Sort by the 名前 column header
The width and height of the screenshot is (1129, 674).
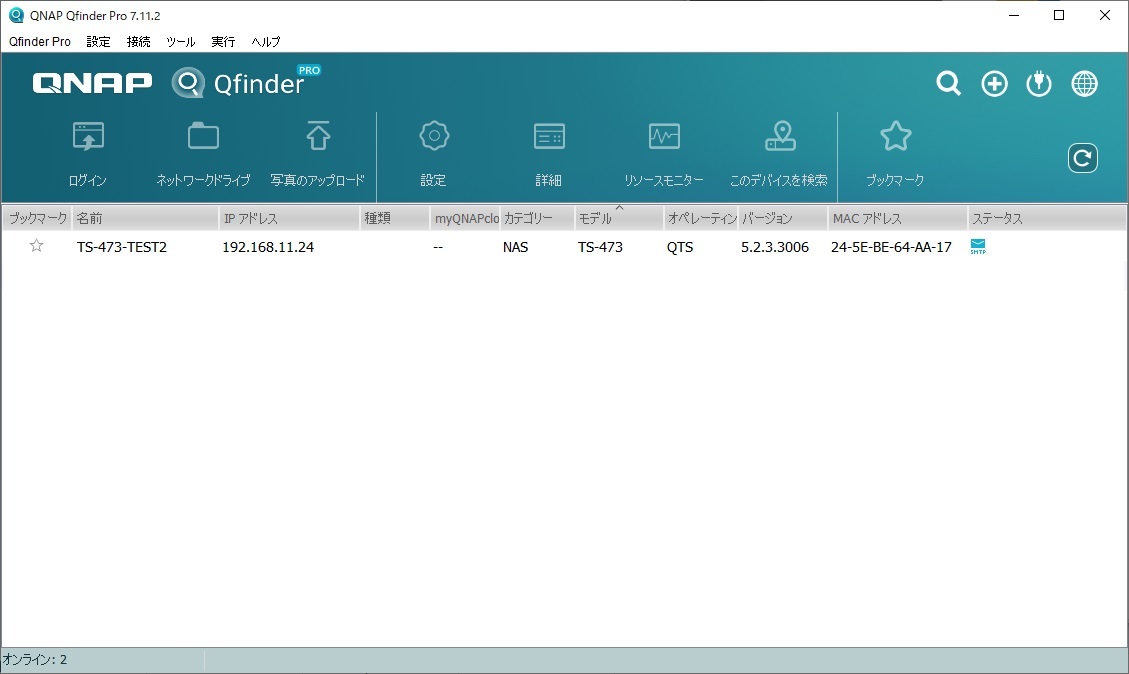[x=145, y=218]
